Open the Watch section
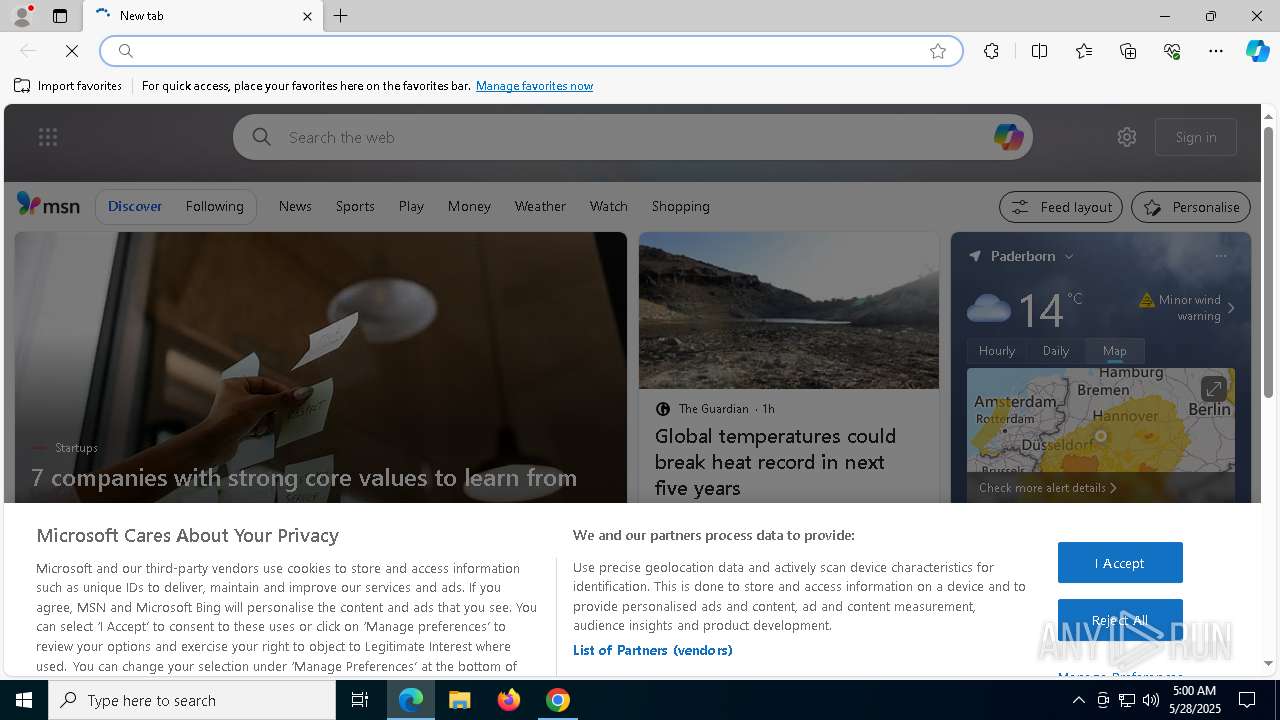 point(608,206)
